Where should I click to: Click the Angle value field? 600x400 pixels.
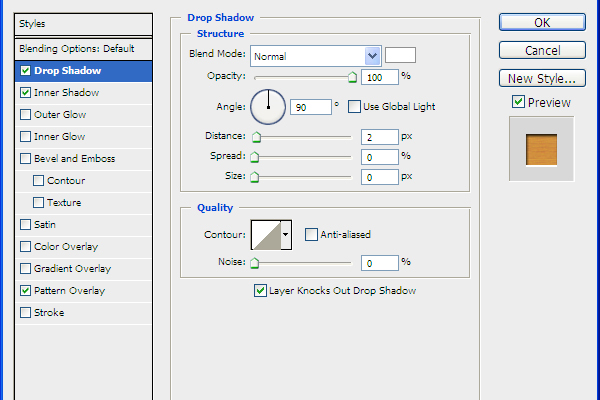coord(311,107)
